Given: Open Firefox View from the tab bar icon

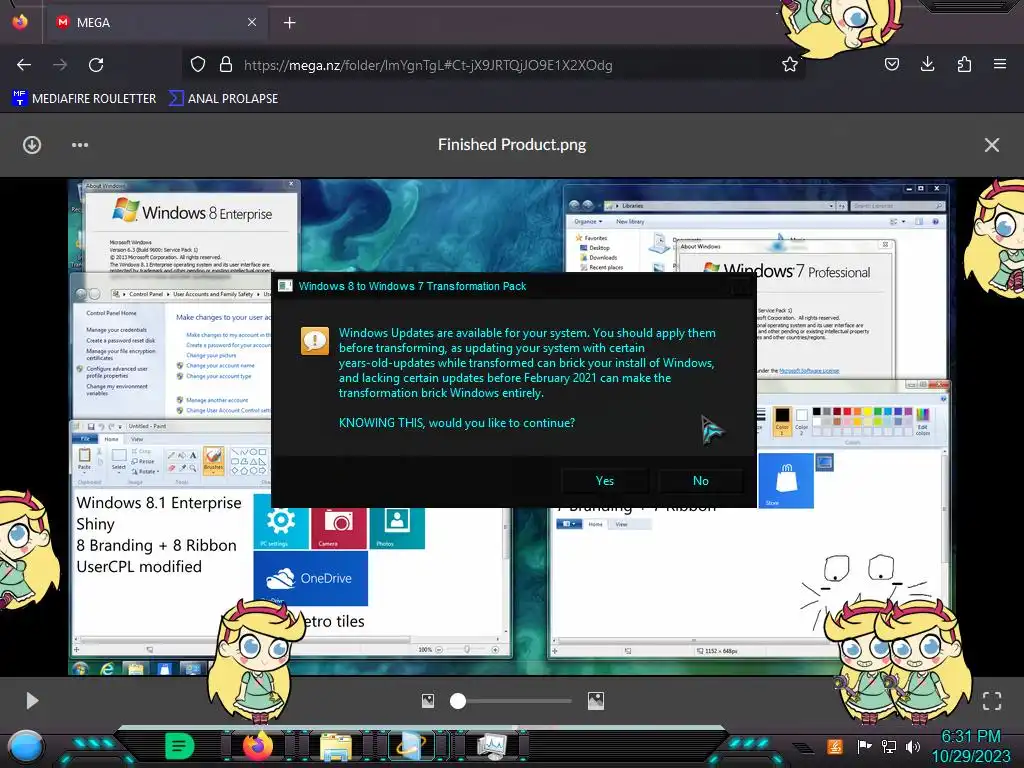Looking at the screenshot, I should click(20, 22).
